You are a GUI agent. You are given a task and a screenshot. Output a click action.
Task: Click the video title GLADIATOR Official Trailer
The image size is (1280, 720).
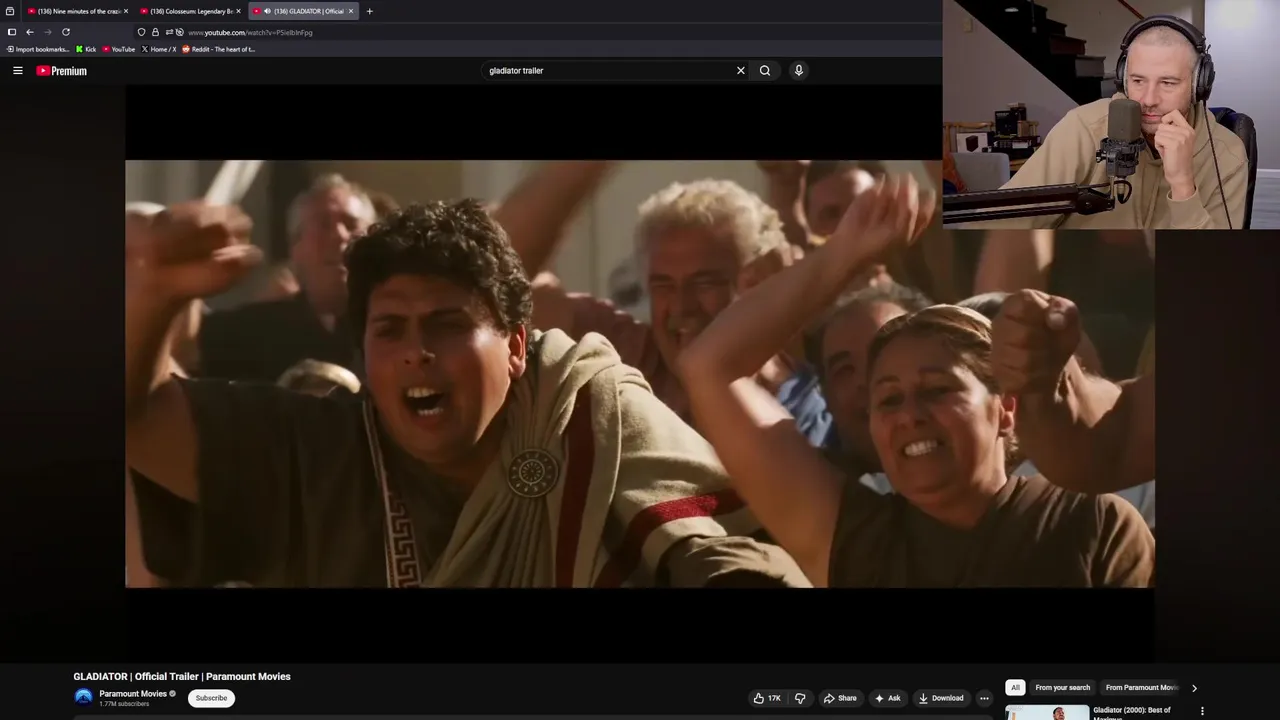point(182,676)
